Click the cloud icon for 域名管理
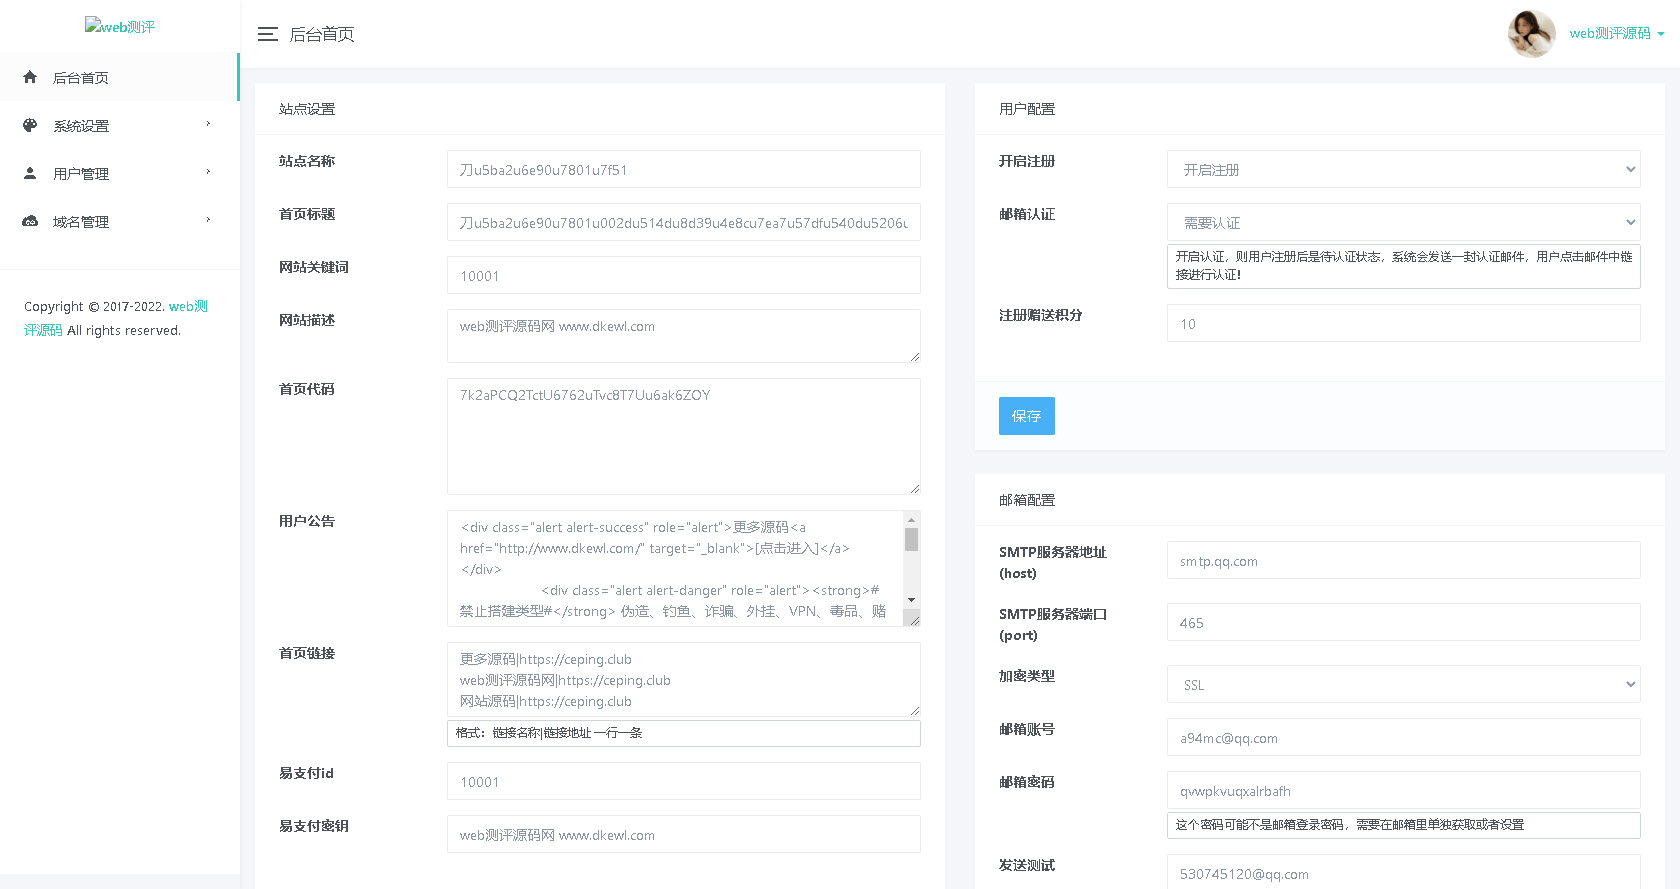Viewport: 1680px width, 889px height. [30, 221]
